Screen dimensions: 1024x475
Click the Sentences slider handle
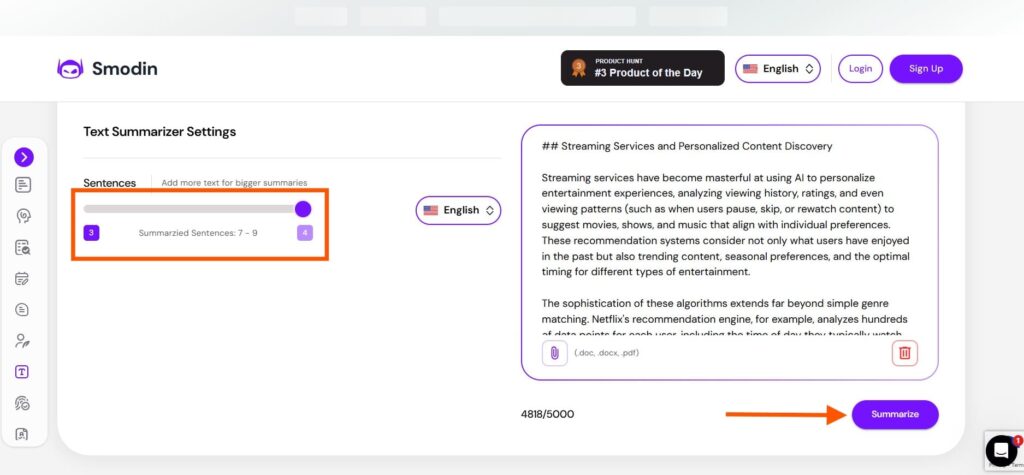tap(303, 209)
